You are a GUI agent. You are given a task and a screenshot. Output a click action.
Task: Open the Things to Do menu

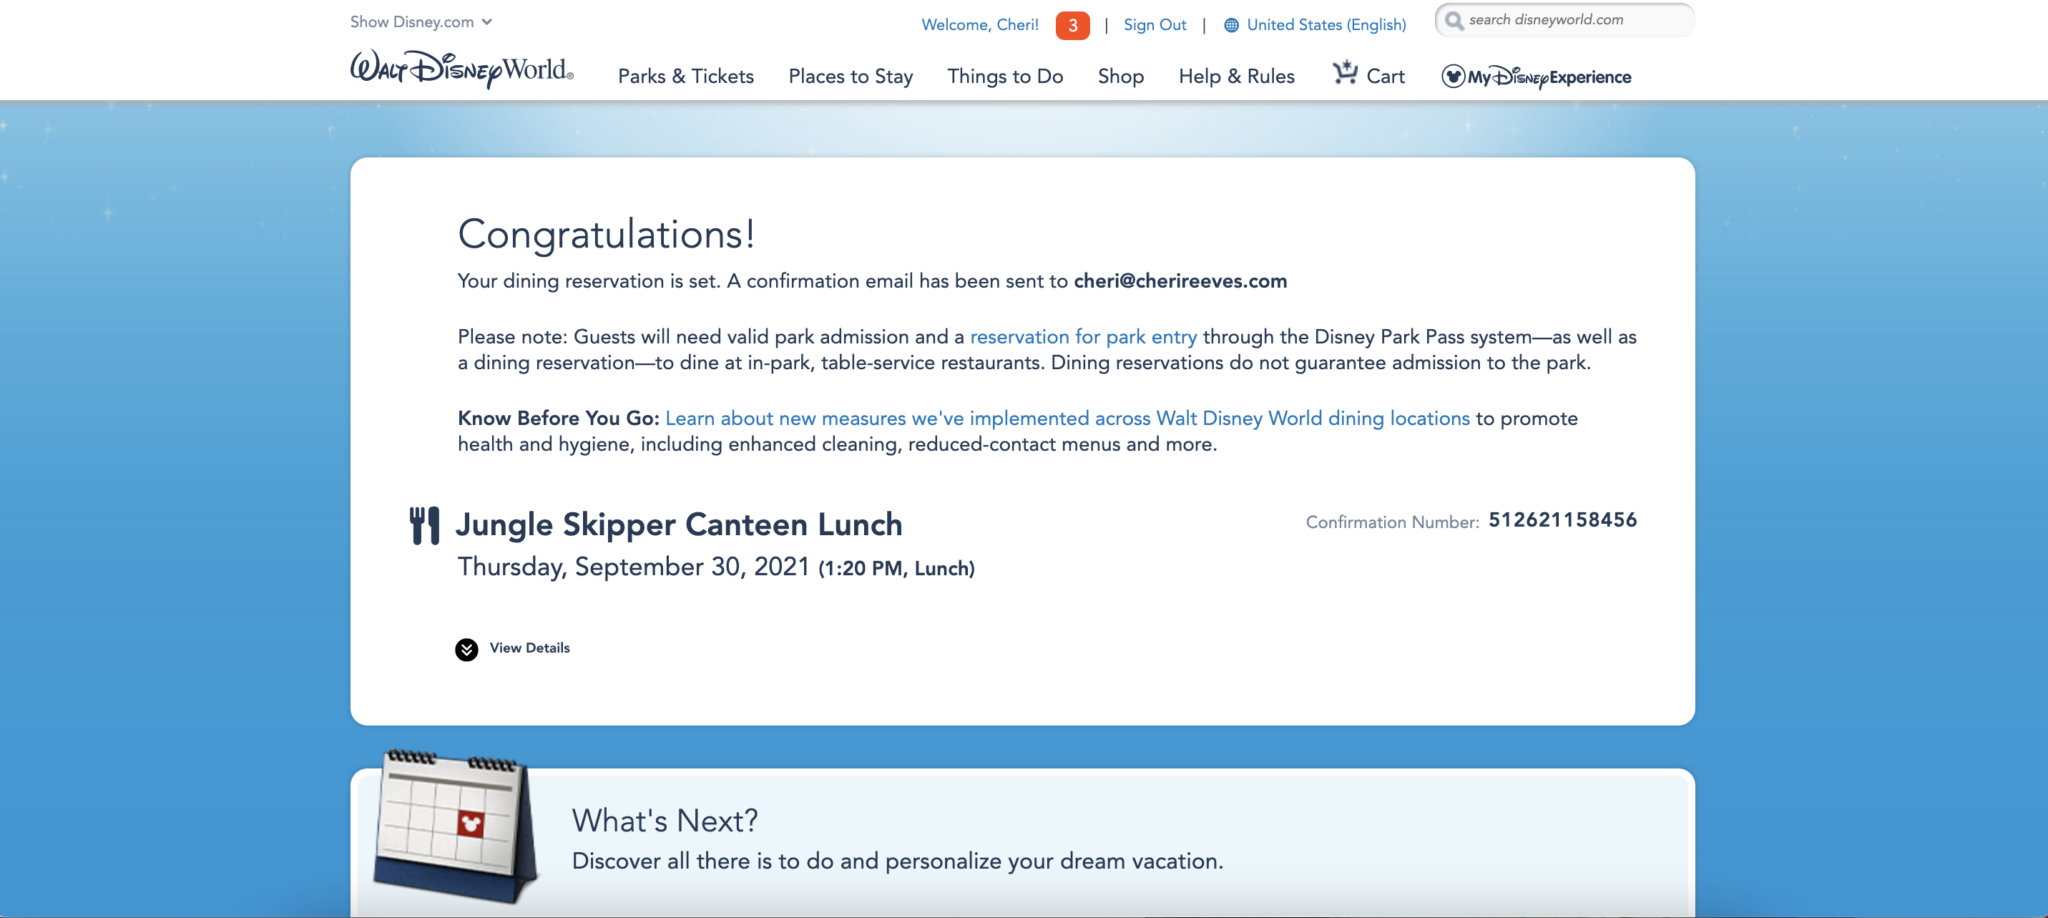point(1005,76)
